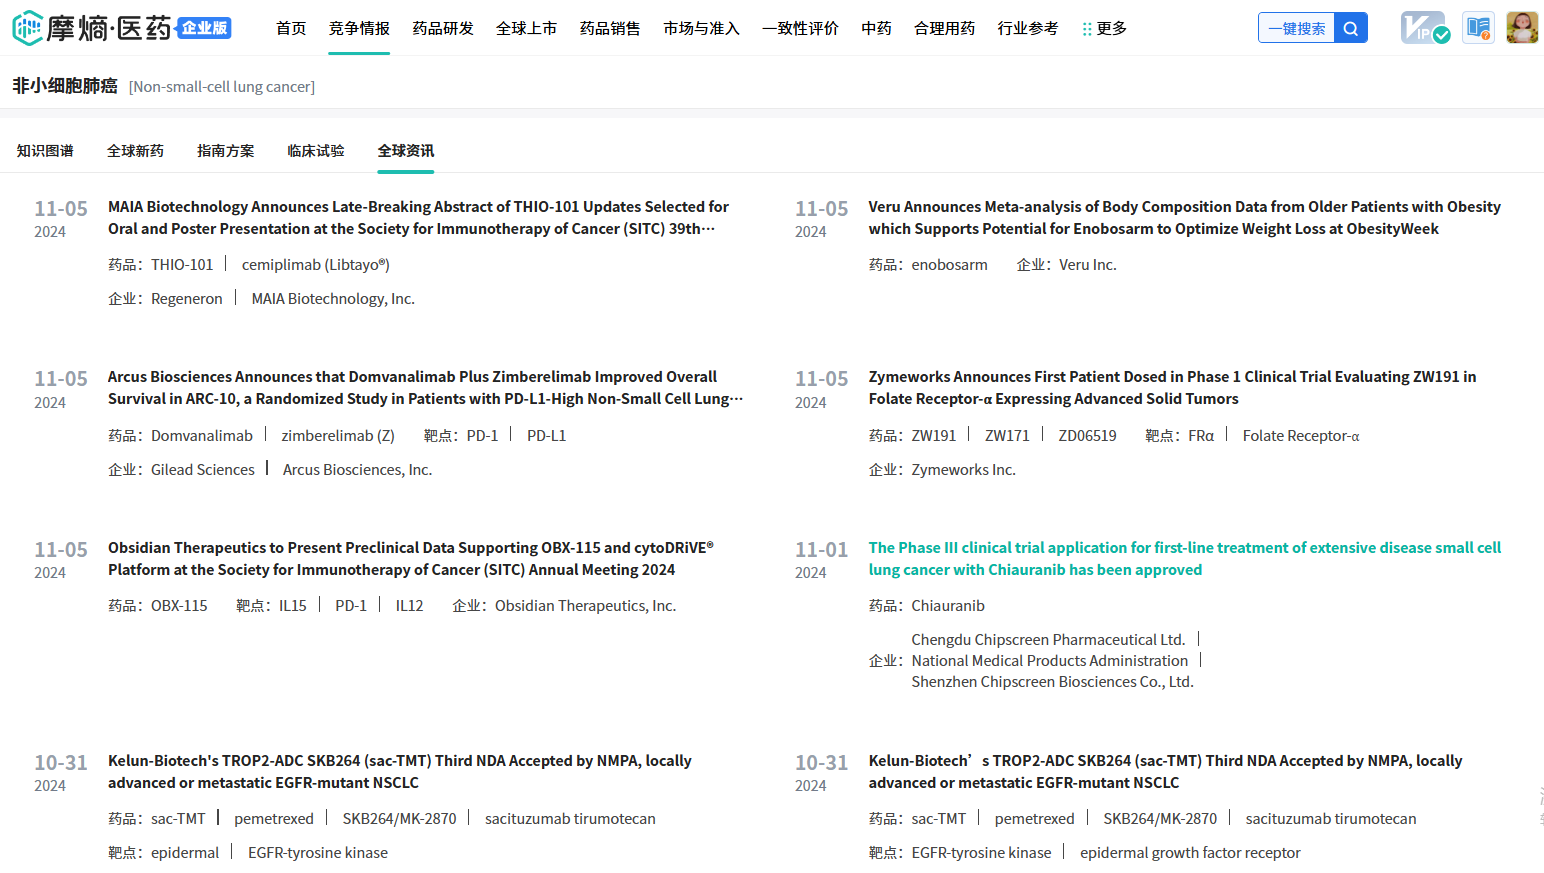
Task: Click National Medical Products Administration tag
Action: tap(1050, 661)
